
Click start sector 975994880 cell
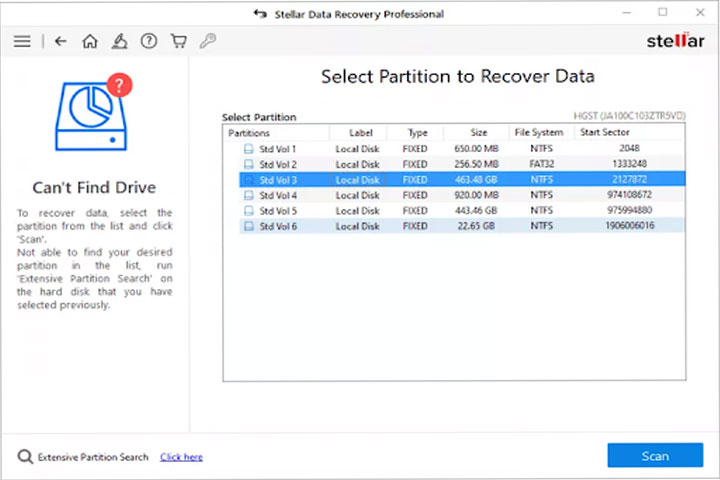click(629, 210)
